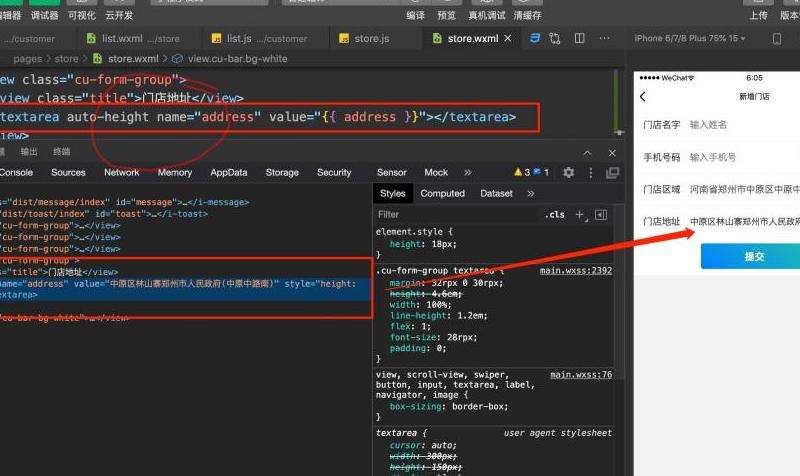800x476 pixels.
Task: Click the 编译 compile label
Action: [x=415, y=15]
